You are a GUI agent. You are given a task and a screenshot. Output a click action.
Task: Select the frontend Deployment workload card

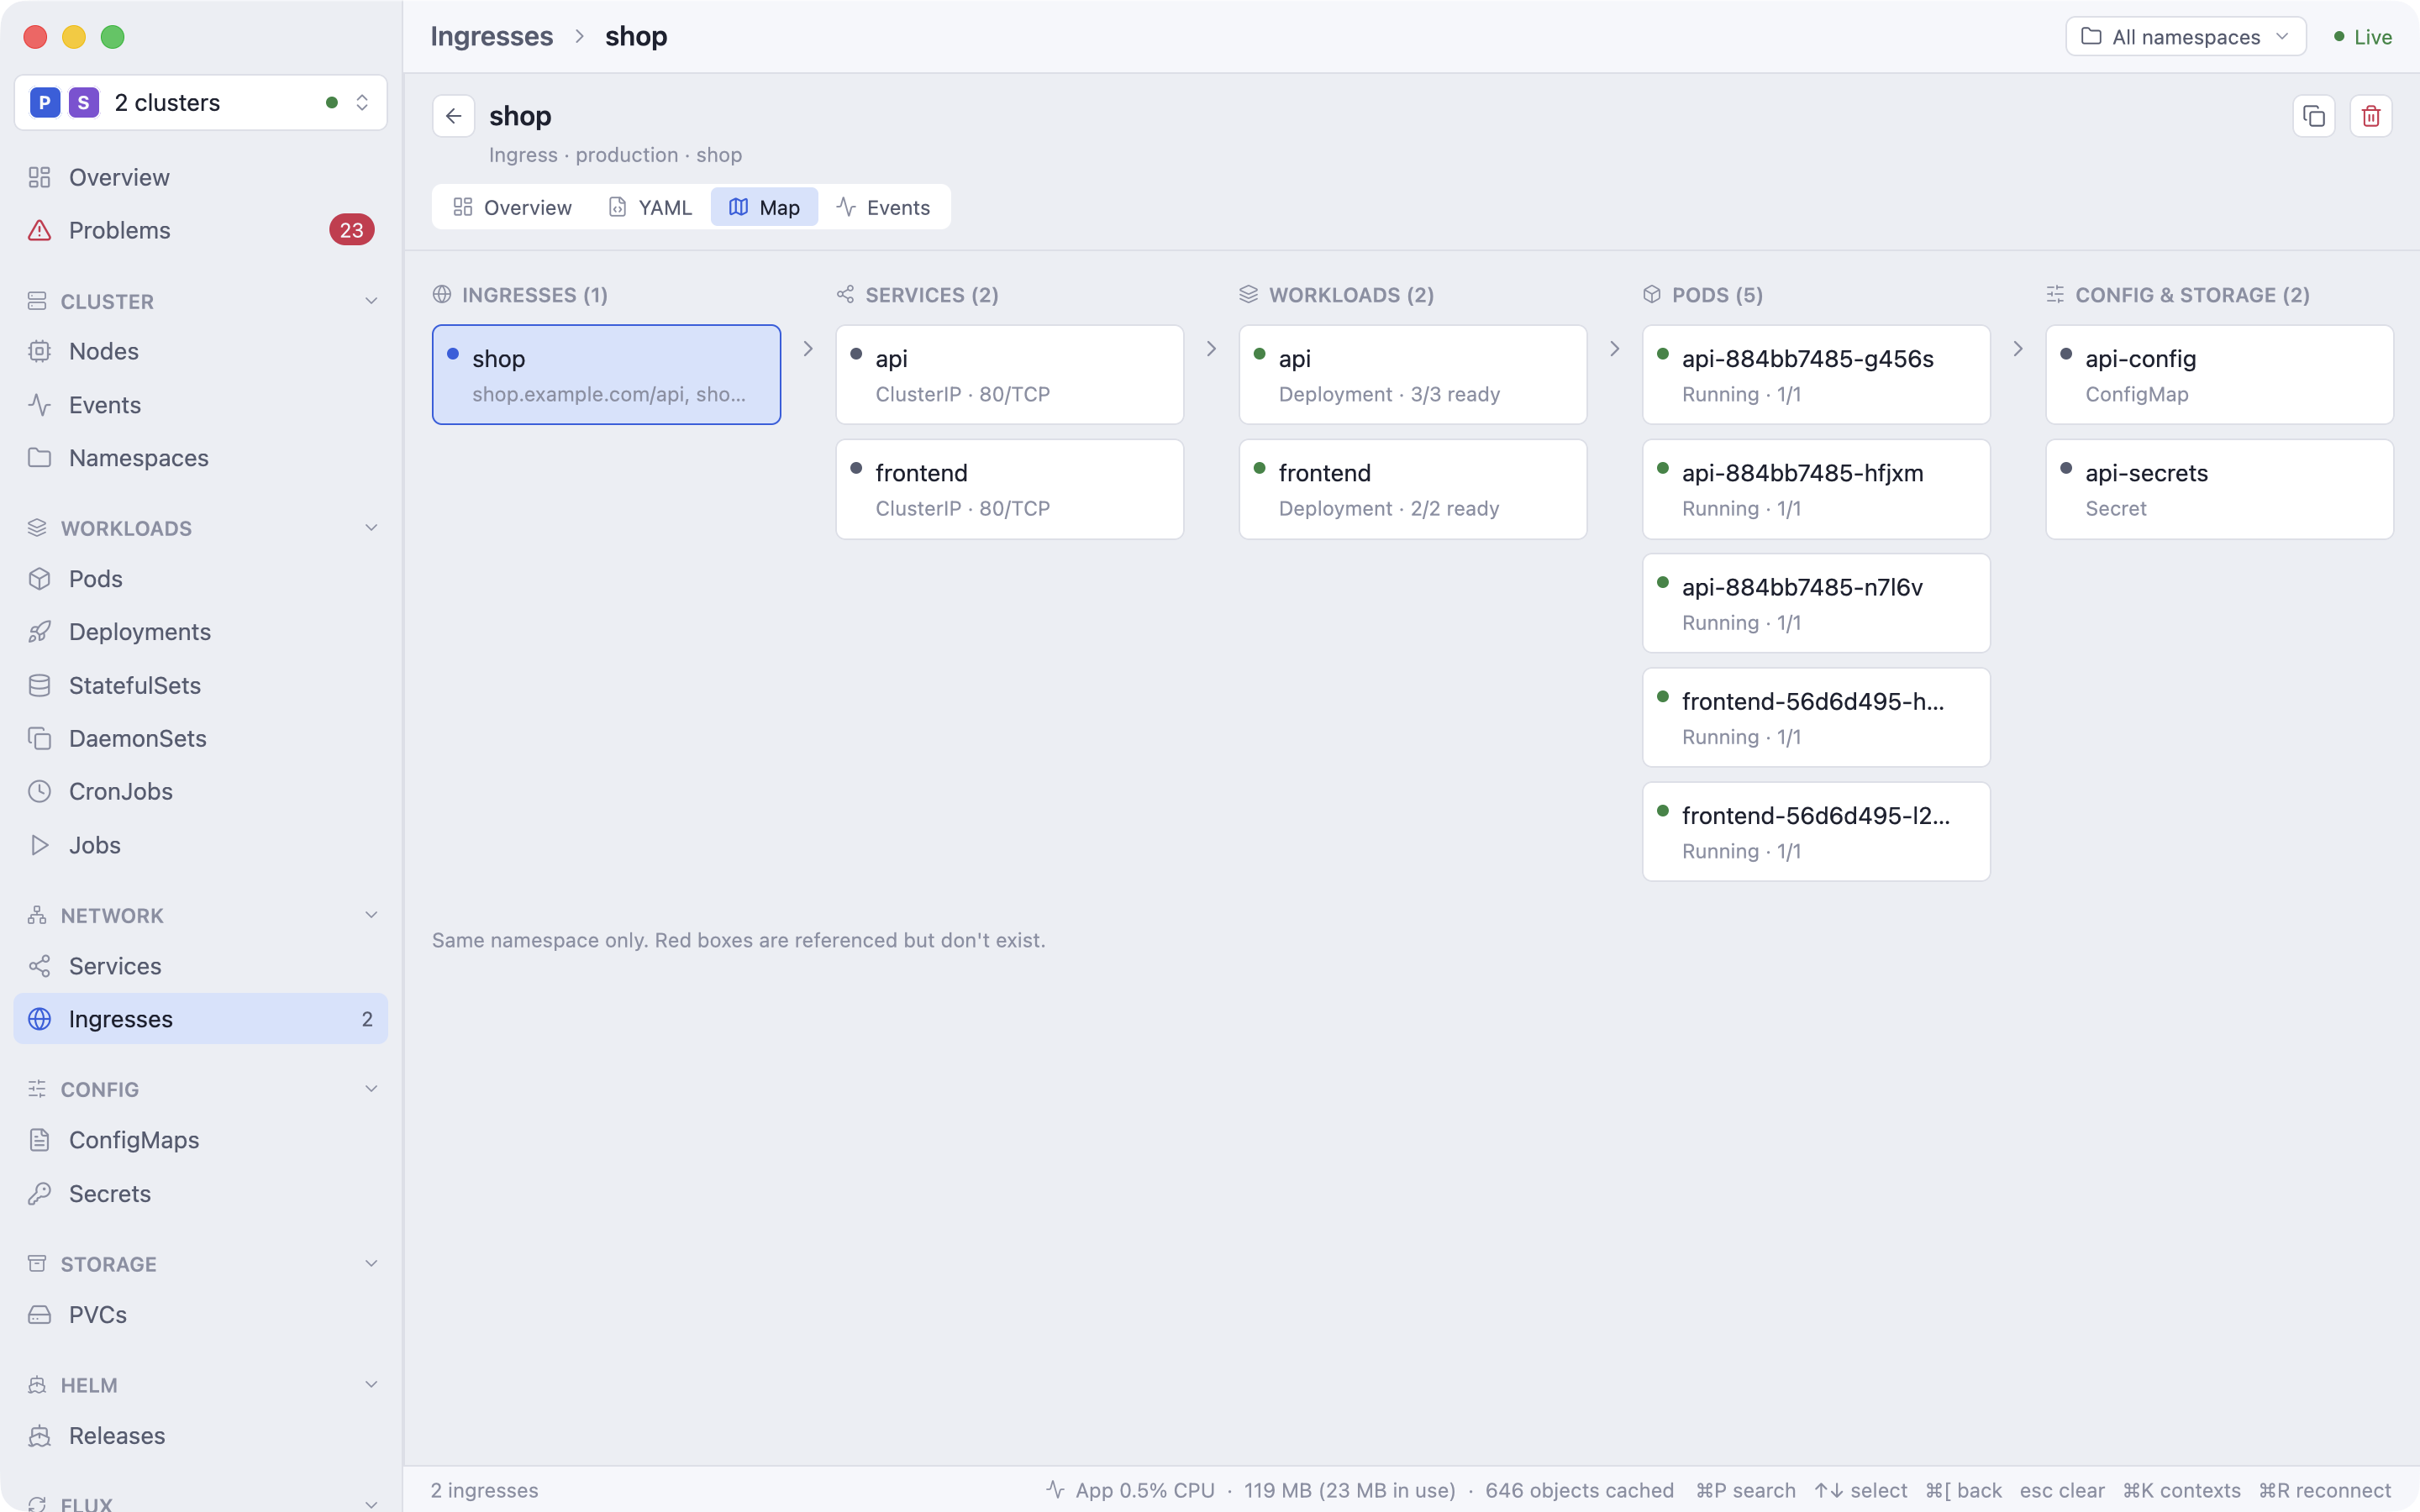(1412, 490)
